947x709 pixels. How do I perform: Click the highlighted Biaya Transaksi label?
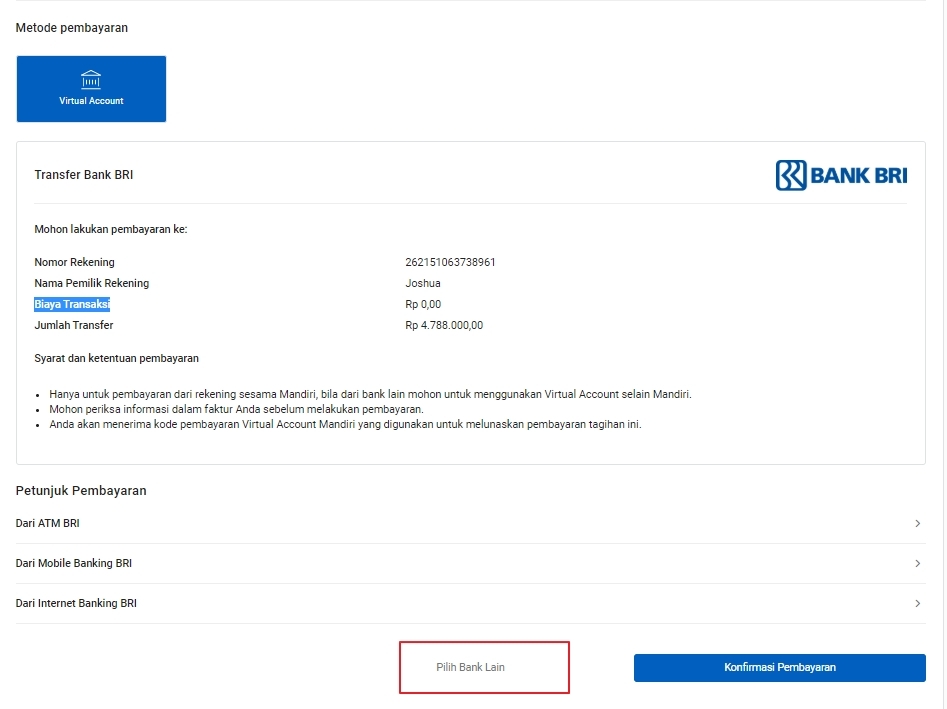[72, 304]
